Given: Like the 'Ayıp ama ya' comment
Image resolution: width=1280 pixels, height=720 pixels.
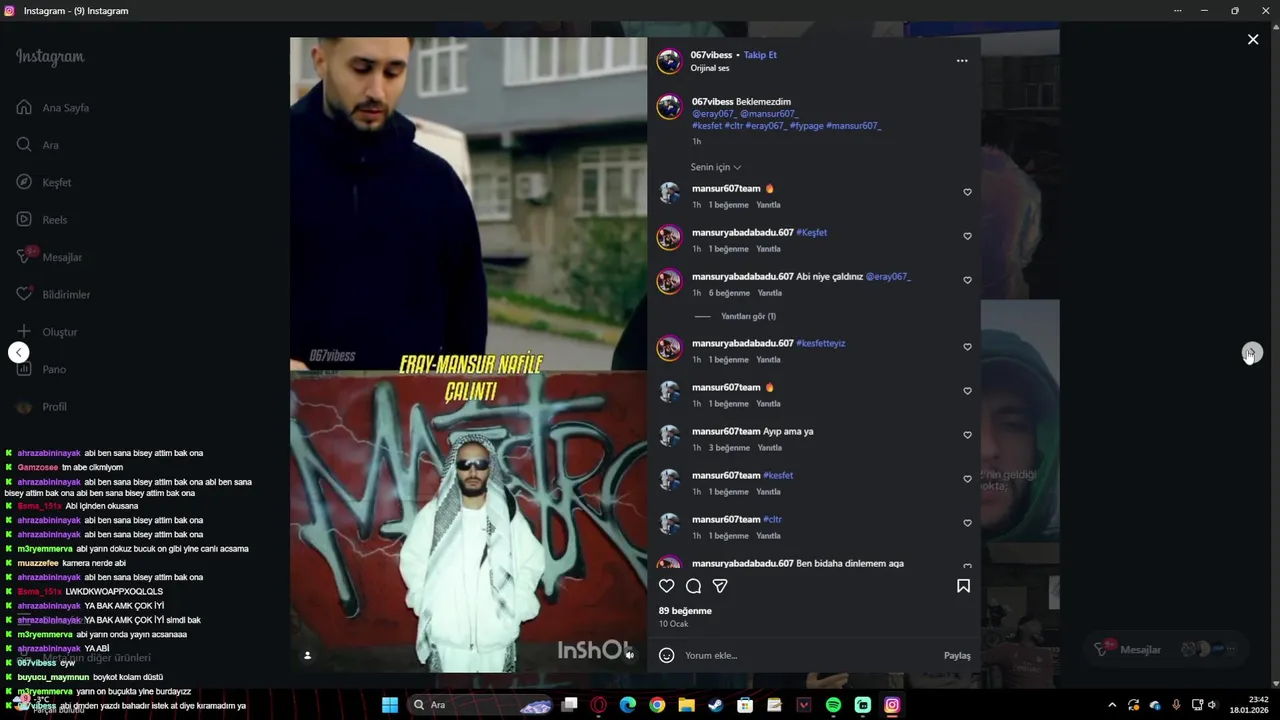Looking at the screenshot, I should coord(967,435).
